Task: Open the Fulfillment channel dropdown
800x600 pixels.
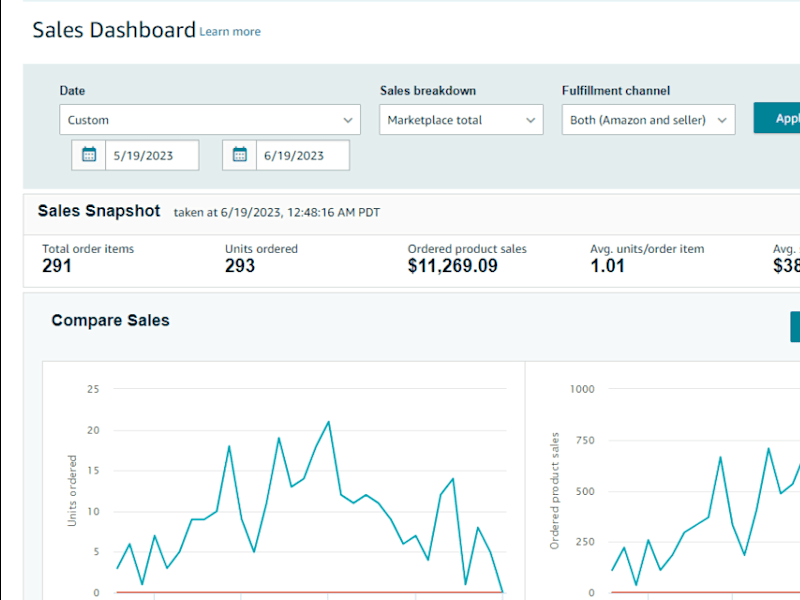Action: coord(648,120)
